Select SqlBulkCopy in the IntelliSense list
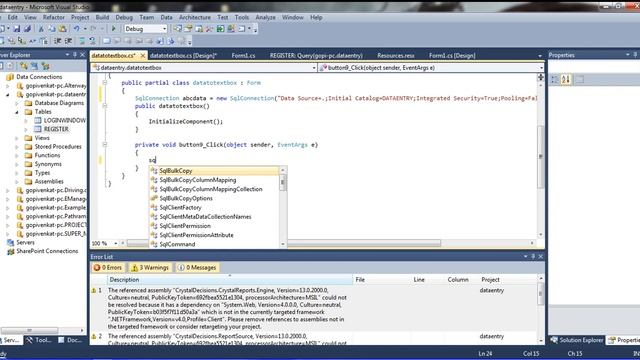Image resolution: width=640 pixels, height=360 pixels. 214,171
